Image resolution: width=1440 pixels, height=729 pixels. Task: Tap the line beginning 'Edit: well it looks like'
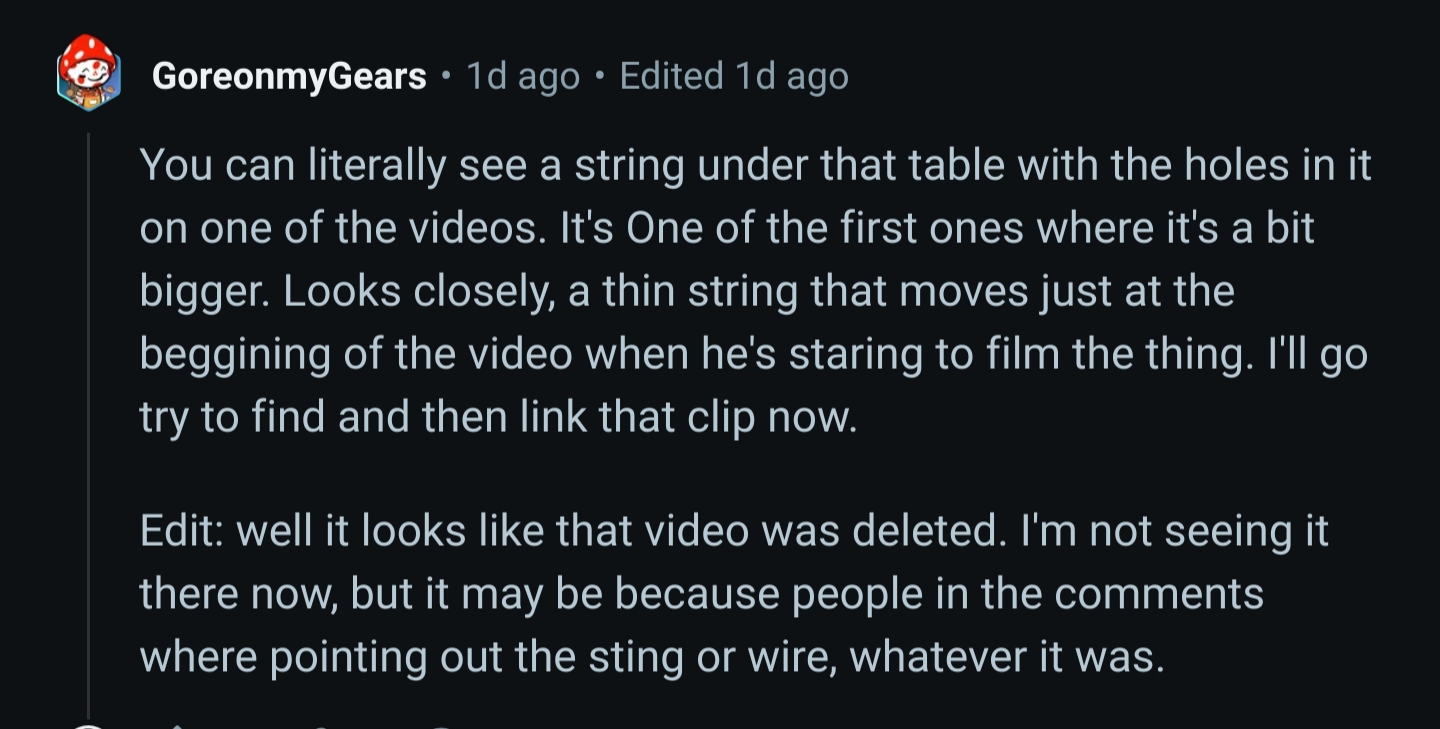click(734, 532)
